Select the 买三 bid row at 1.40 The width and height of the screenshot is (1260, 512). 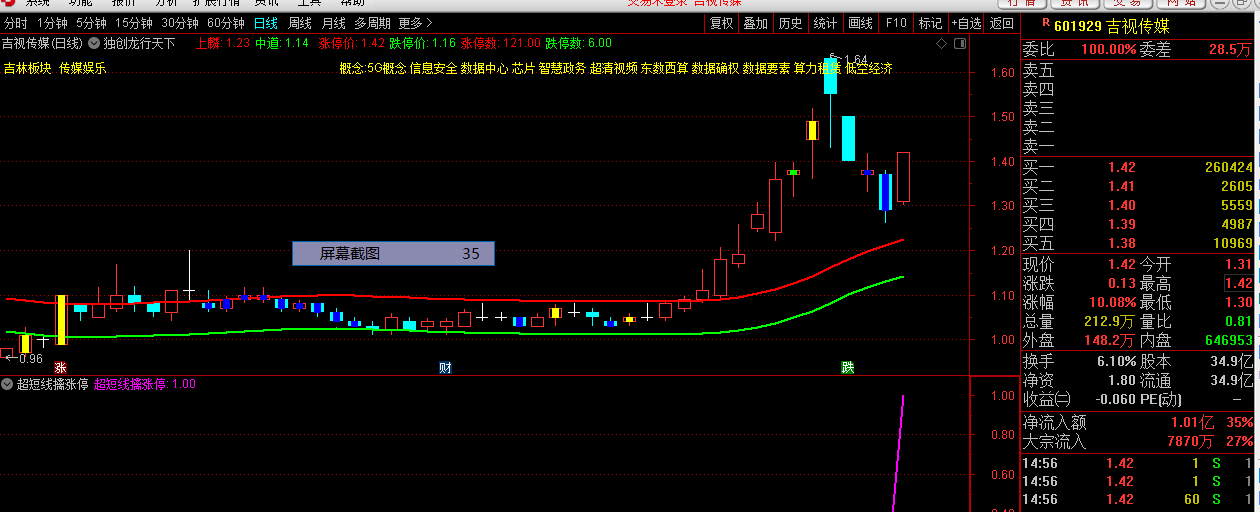(x=1138, y=205)
